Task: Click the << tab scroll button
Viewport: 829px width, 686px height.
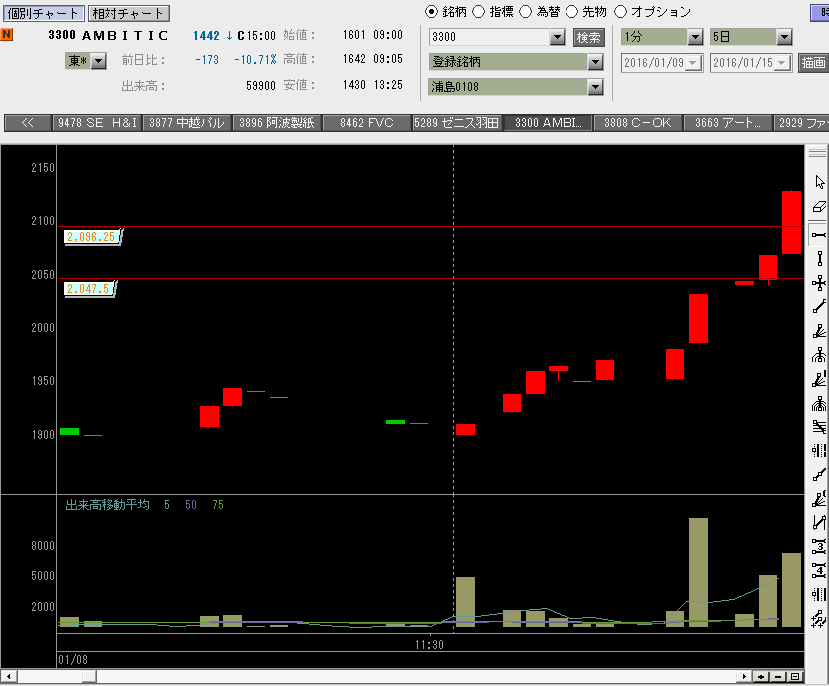Action: 28,123
